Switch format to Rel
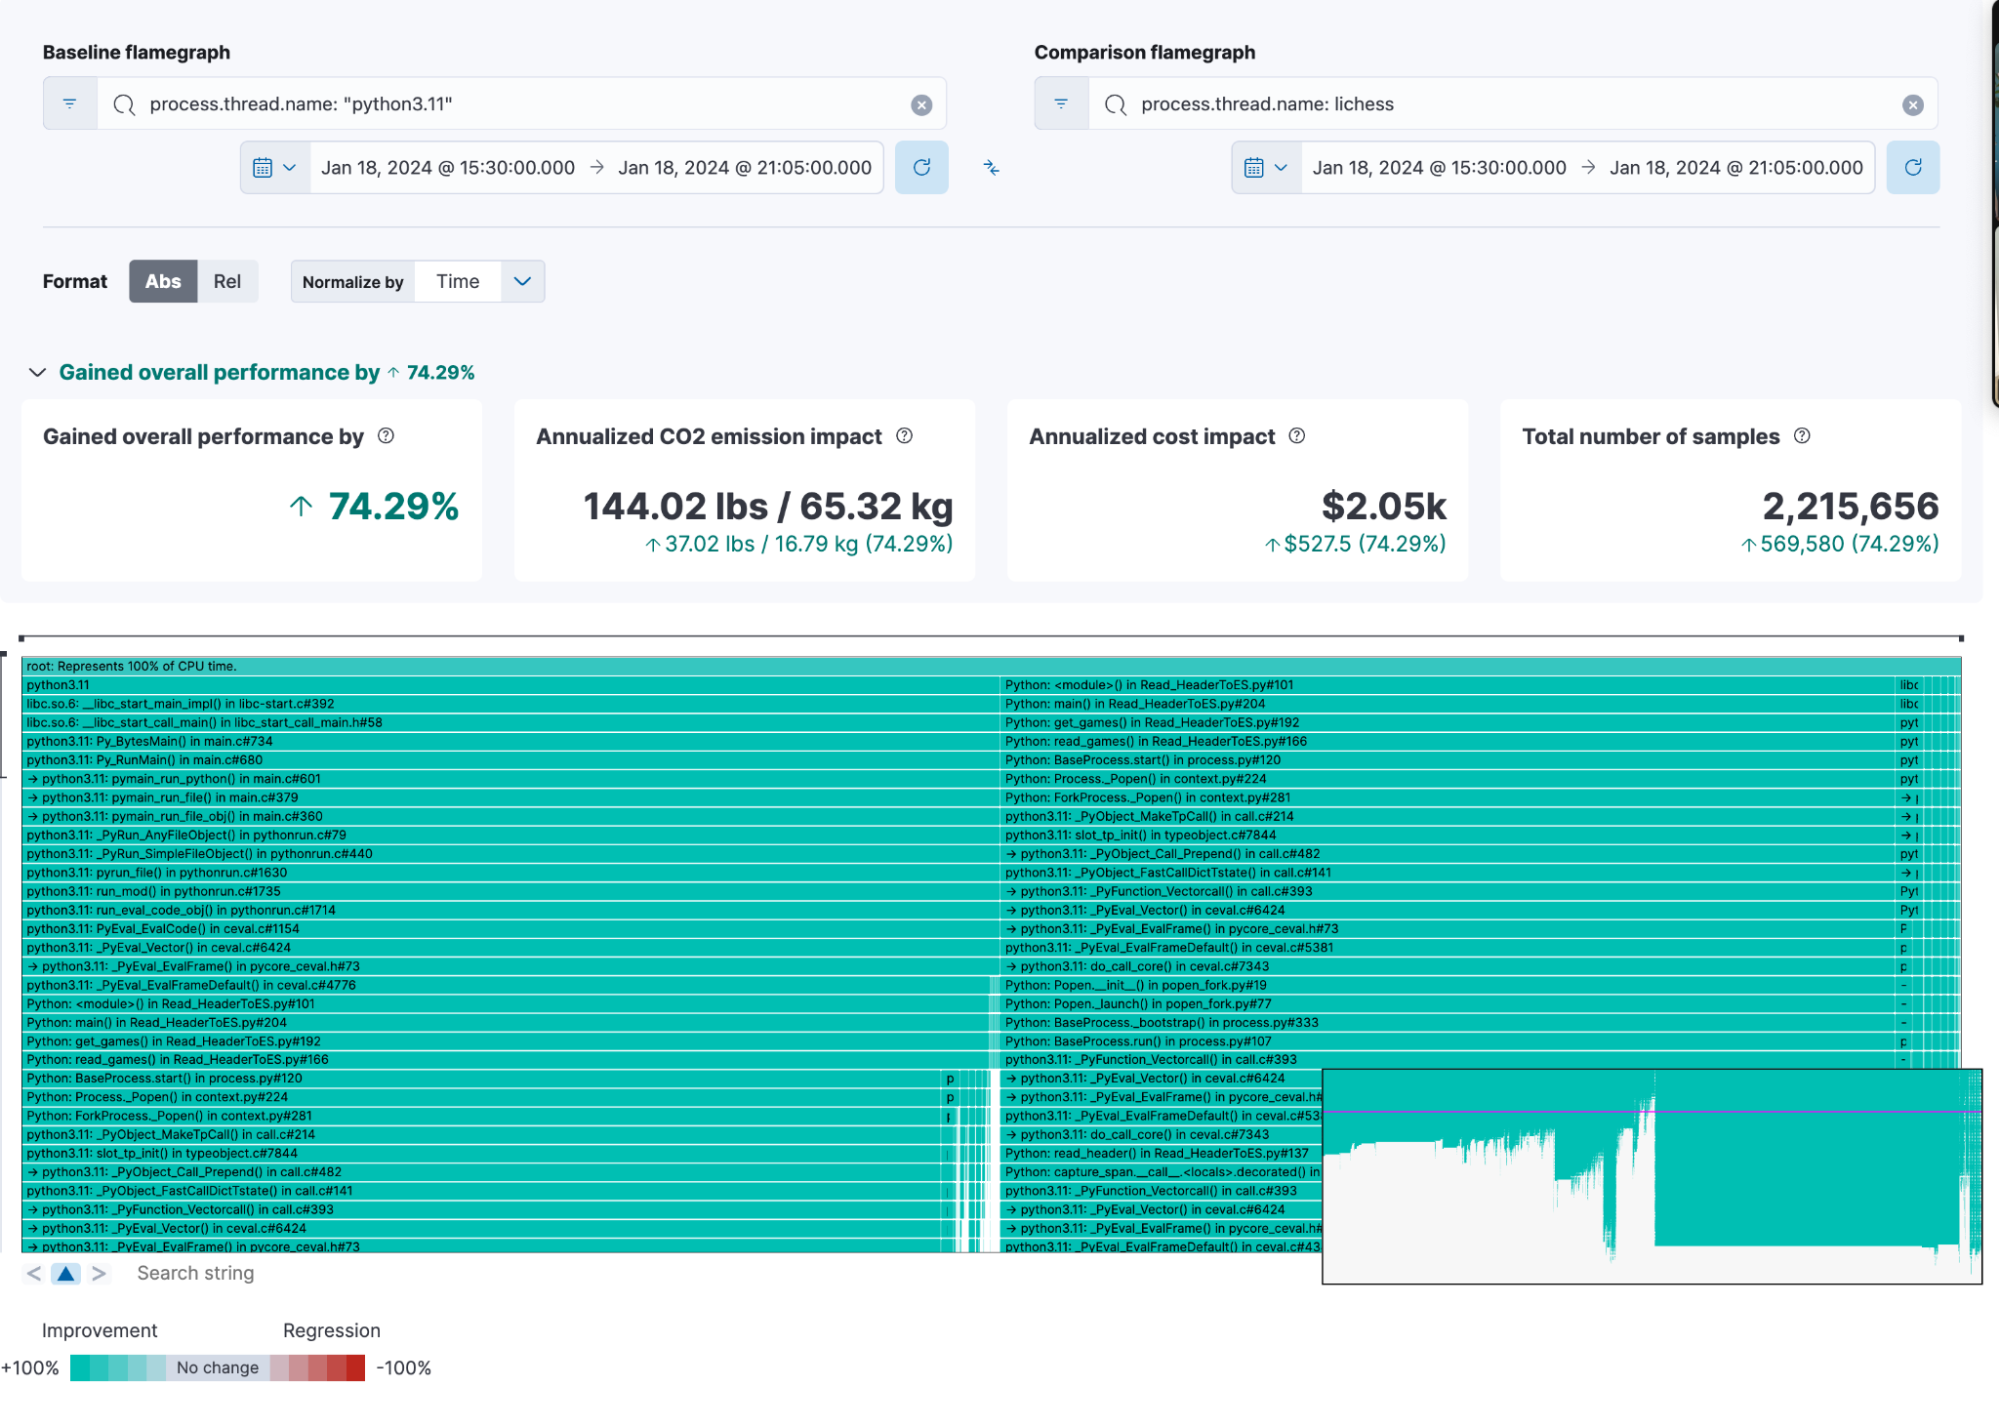The height and width of the screenshot is (1402, 1999). [227, 282]
